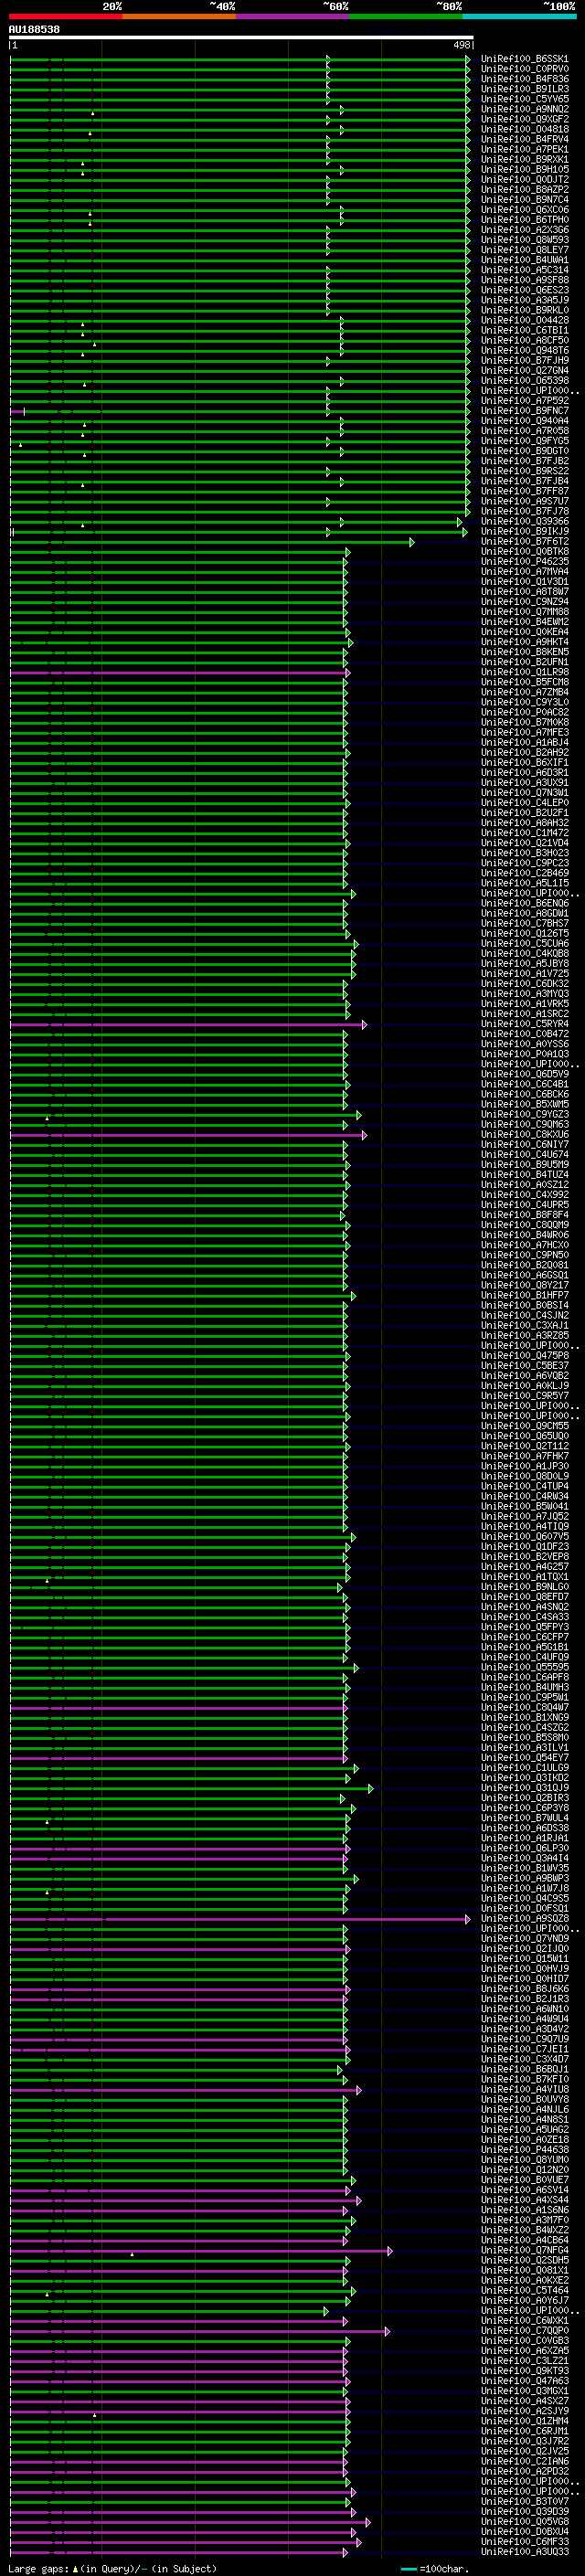Click the purple alignment bar for UniRef100_A9SQZ8

[240, 1919]
